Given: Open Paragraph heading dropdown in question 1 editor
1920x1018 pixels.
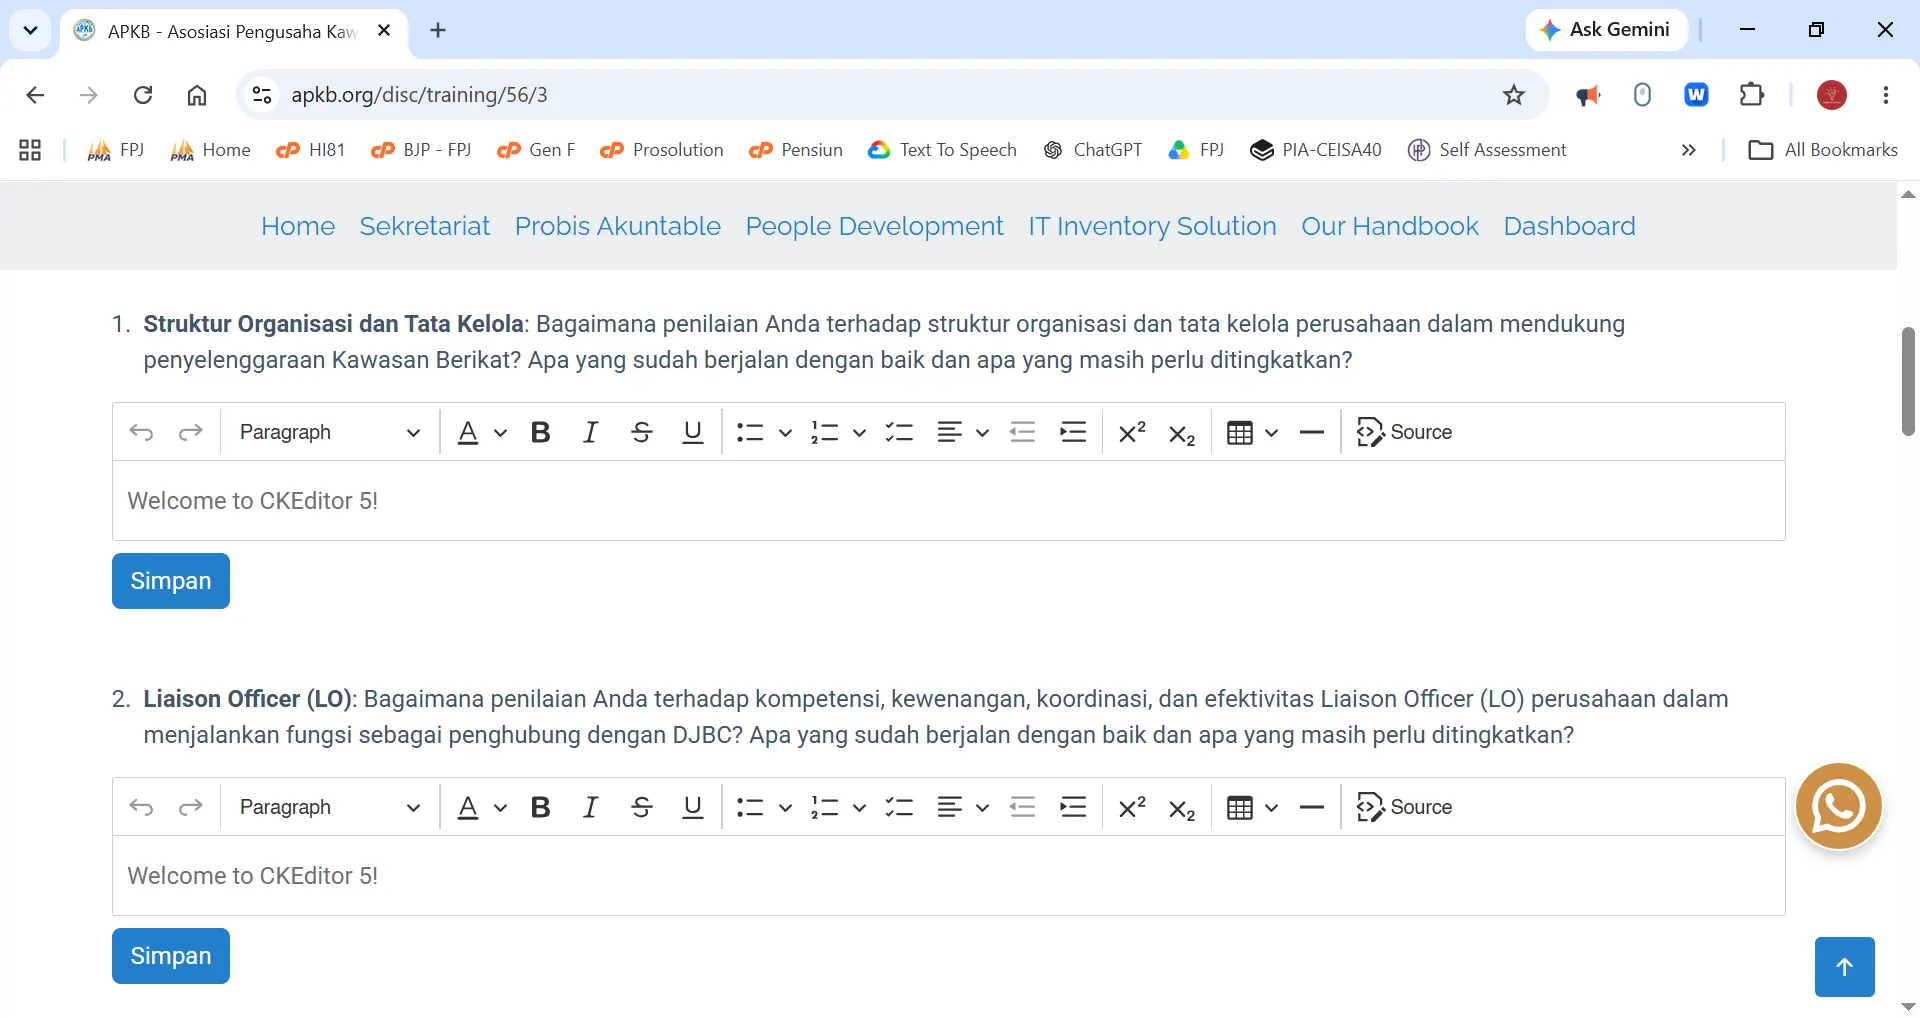Looking at the screenshot, I should pyautogui.click(x=329, y=432).
